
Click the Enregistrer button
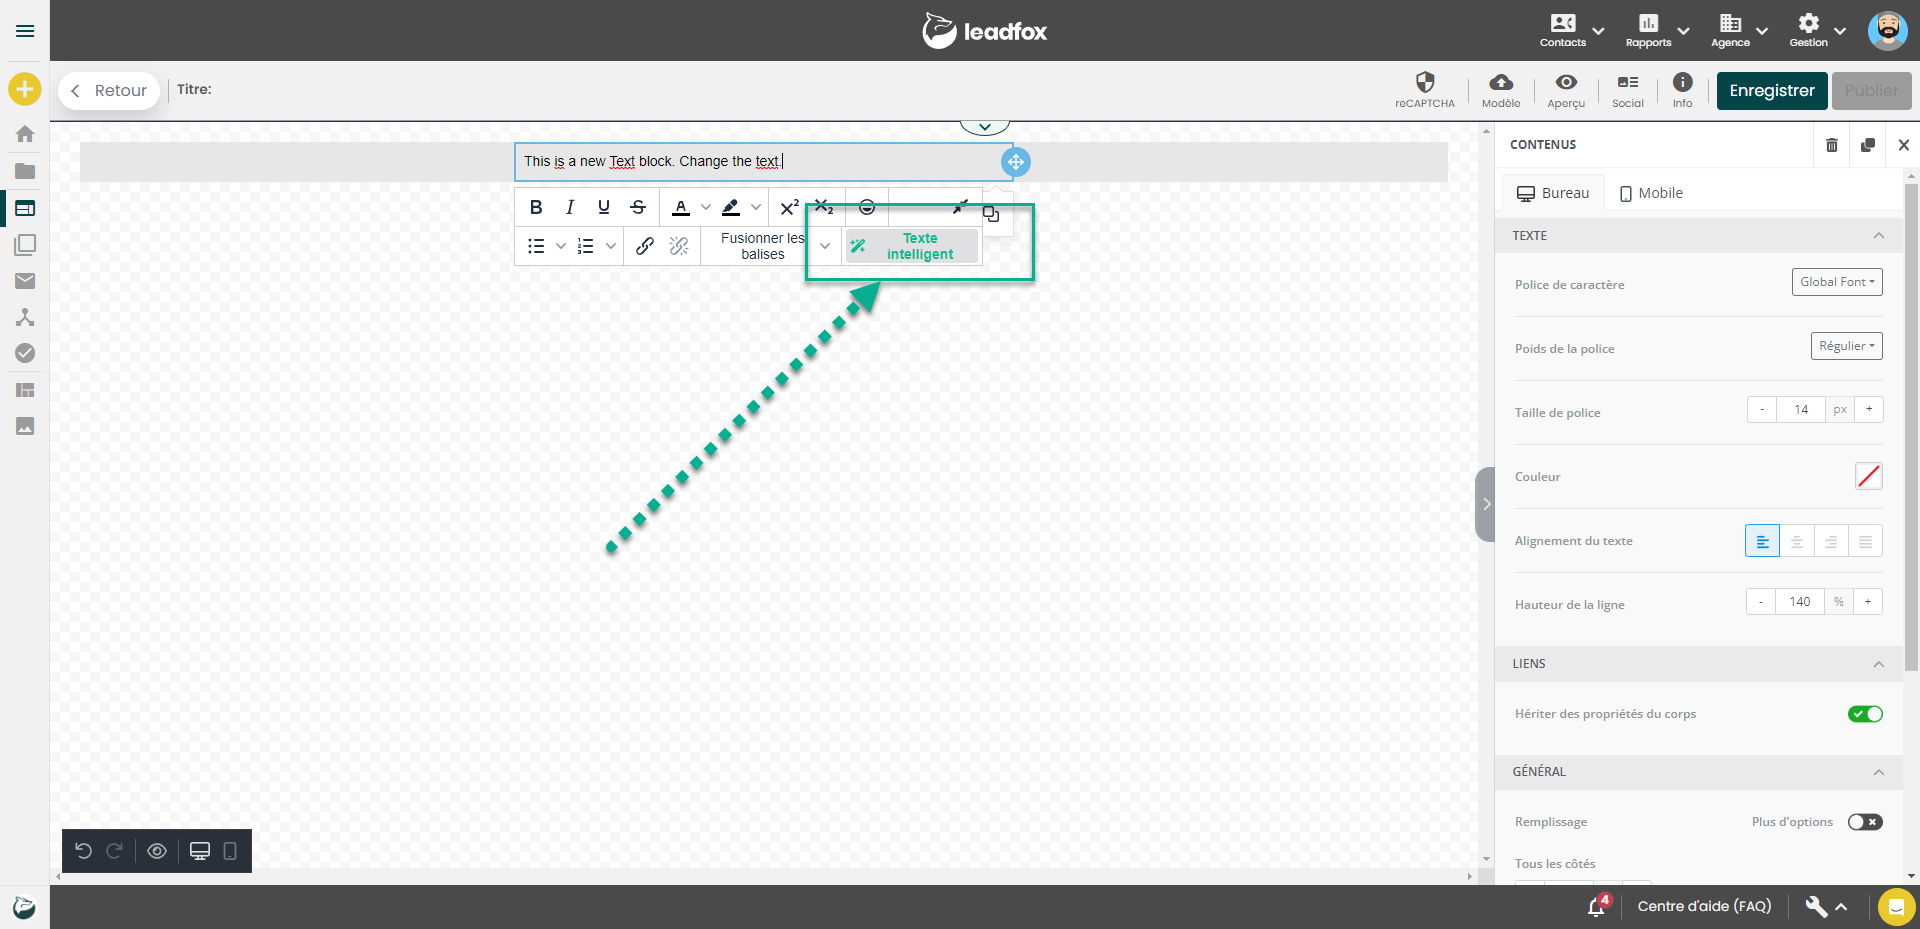click(x=1772, y=91)
